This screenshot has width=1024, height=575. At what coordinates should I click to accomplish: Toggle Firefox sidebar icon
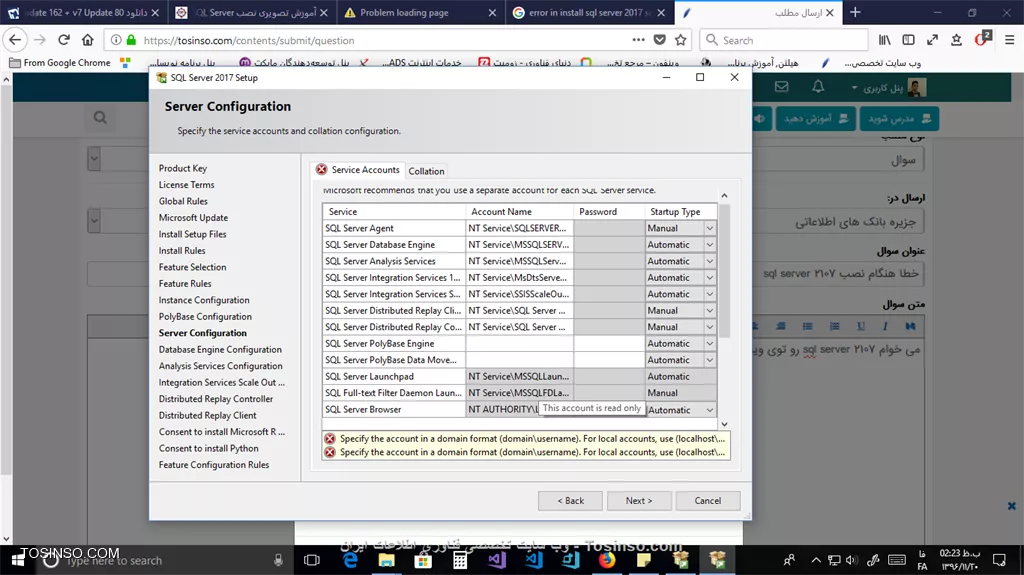click(908, 40)
